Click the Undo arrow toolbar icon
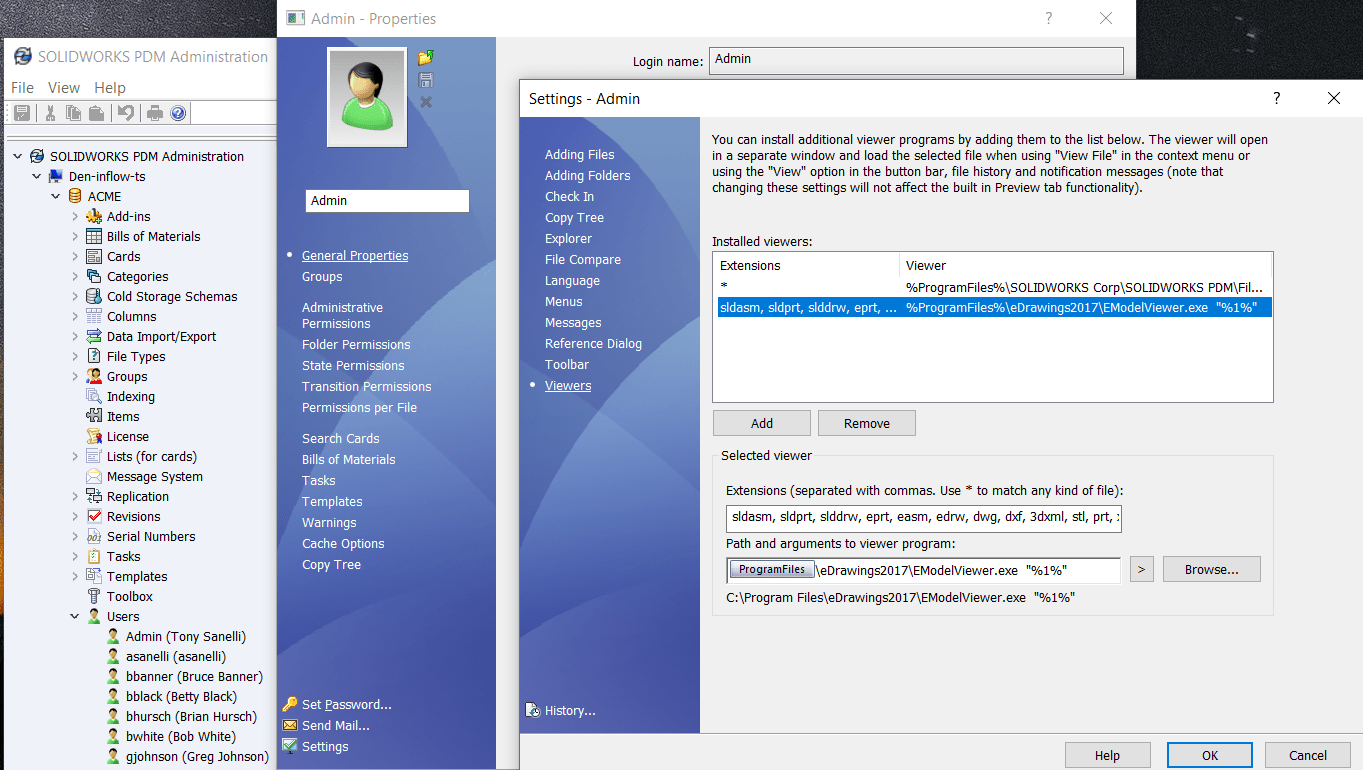 click(x=125, y=113)
